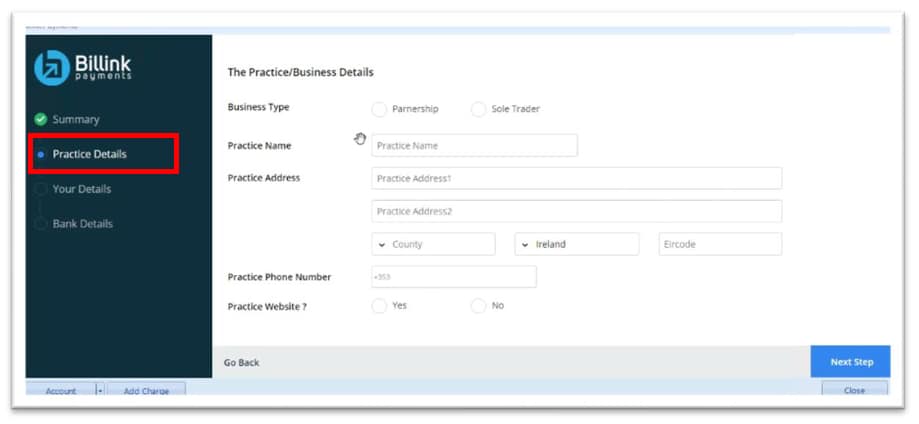Viewport: 919px width, 424px height.
Task: Click the step circle beside Your Details
Action: (x=40, y=189)
